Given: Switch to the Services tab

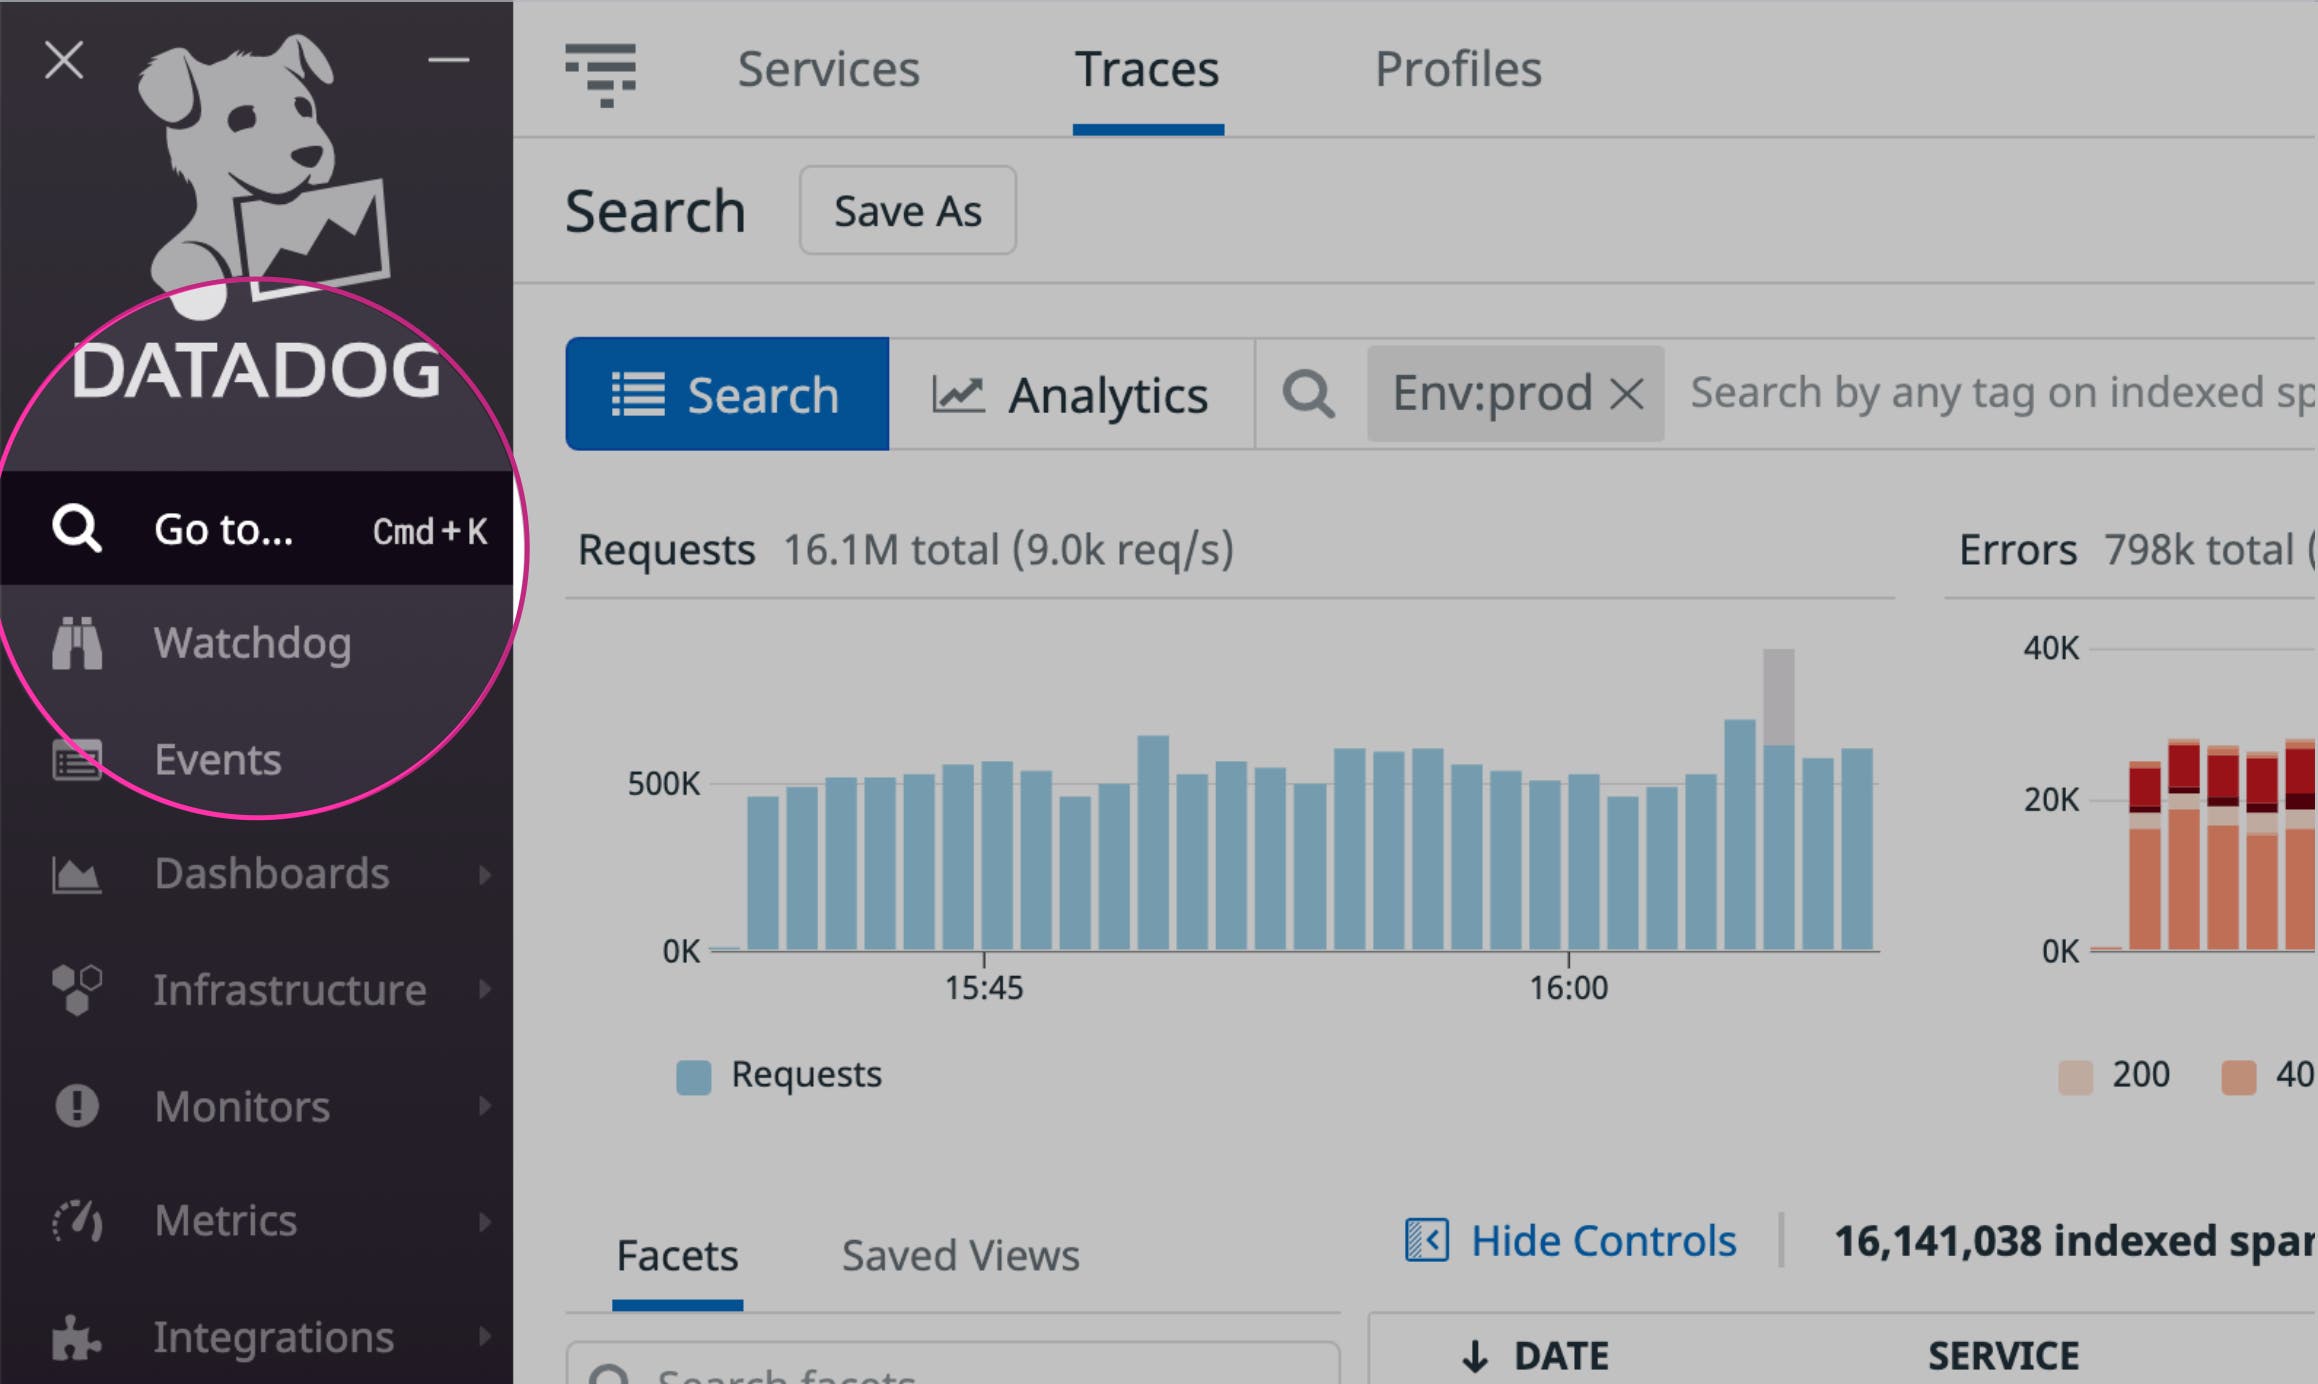Looking at the screenshot, I should click(828, 68).
